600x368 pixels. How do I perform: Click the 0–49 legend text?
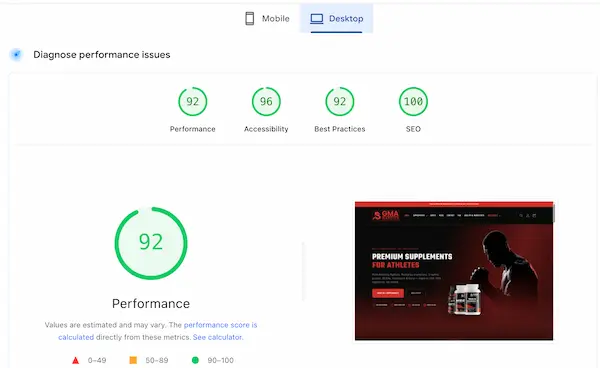click(97, 360)
